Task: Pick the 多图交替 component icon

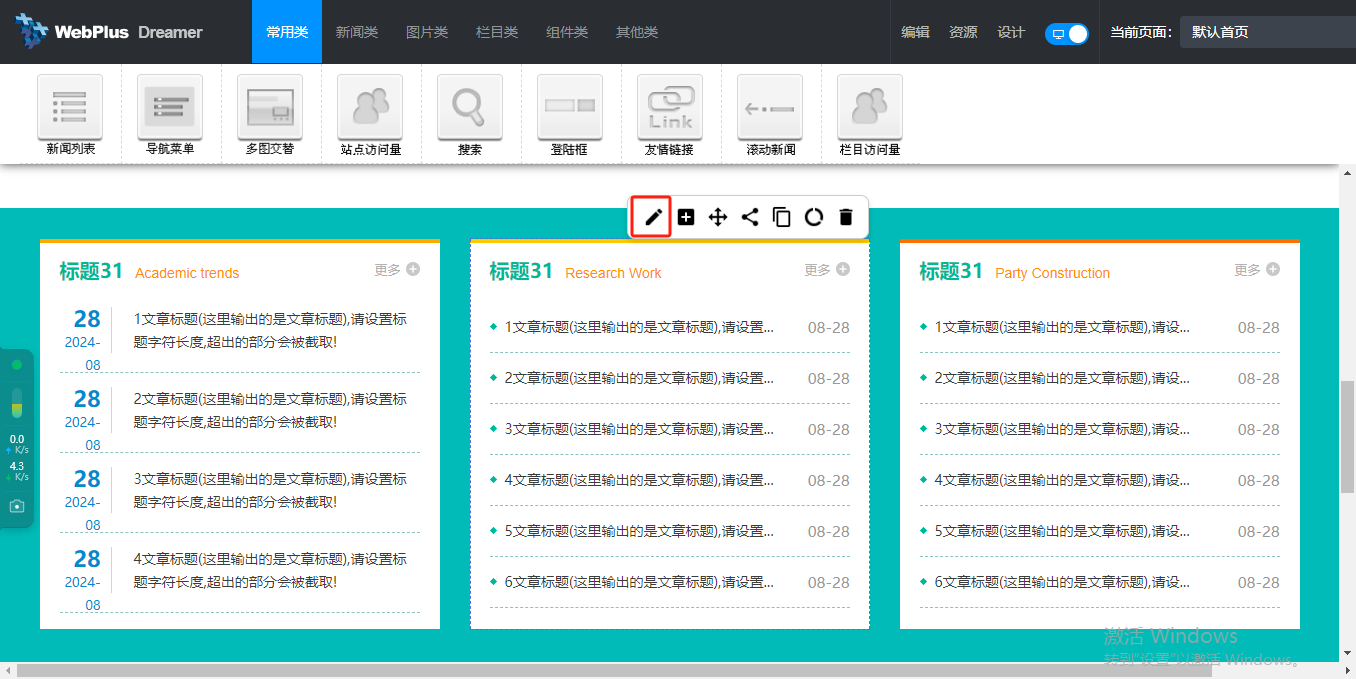Action: (x=270, y=107)
